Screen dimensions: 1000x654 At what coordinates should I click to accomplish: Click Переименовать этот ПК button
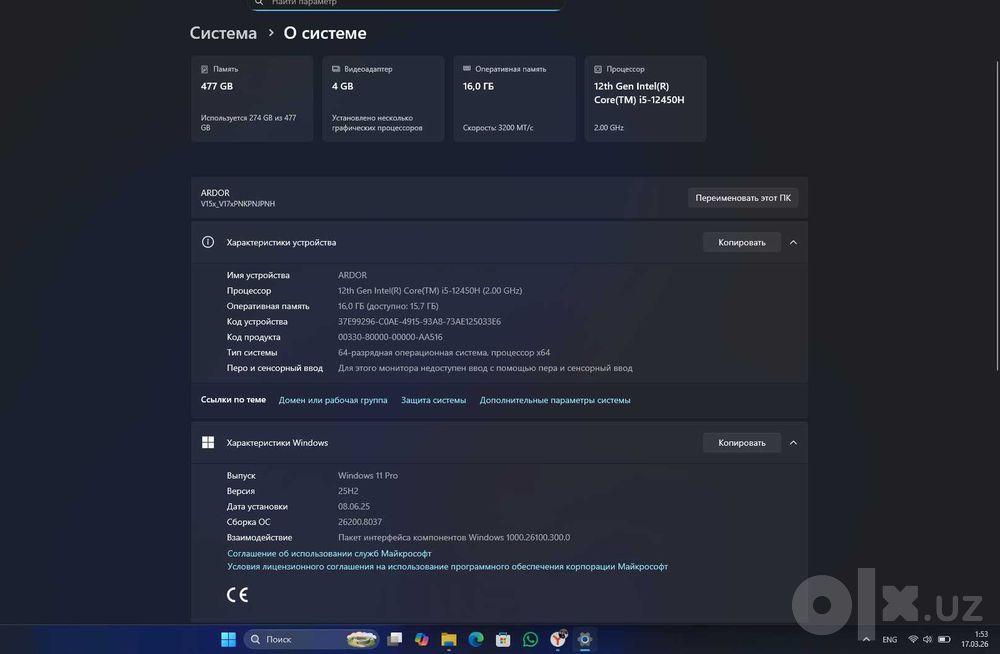tap(743, 198)
